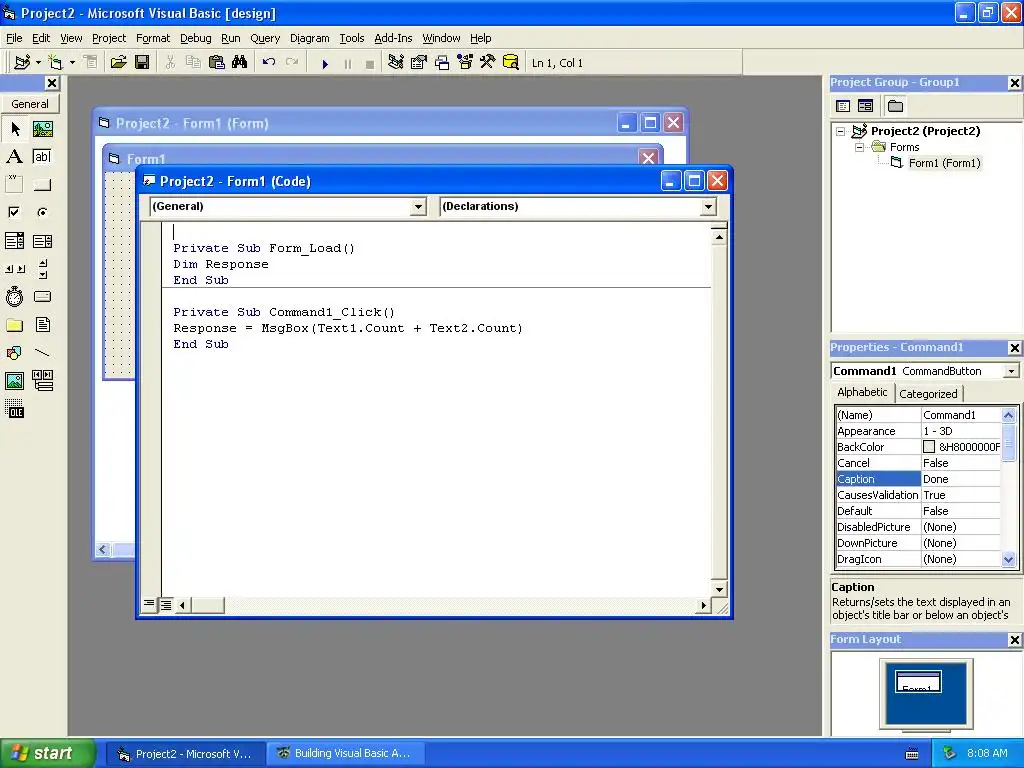Select the OLE container tool
Viewport: 1024px width, 768px height.
pos(14,409)
